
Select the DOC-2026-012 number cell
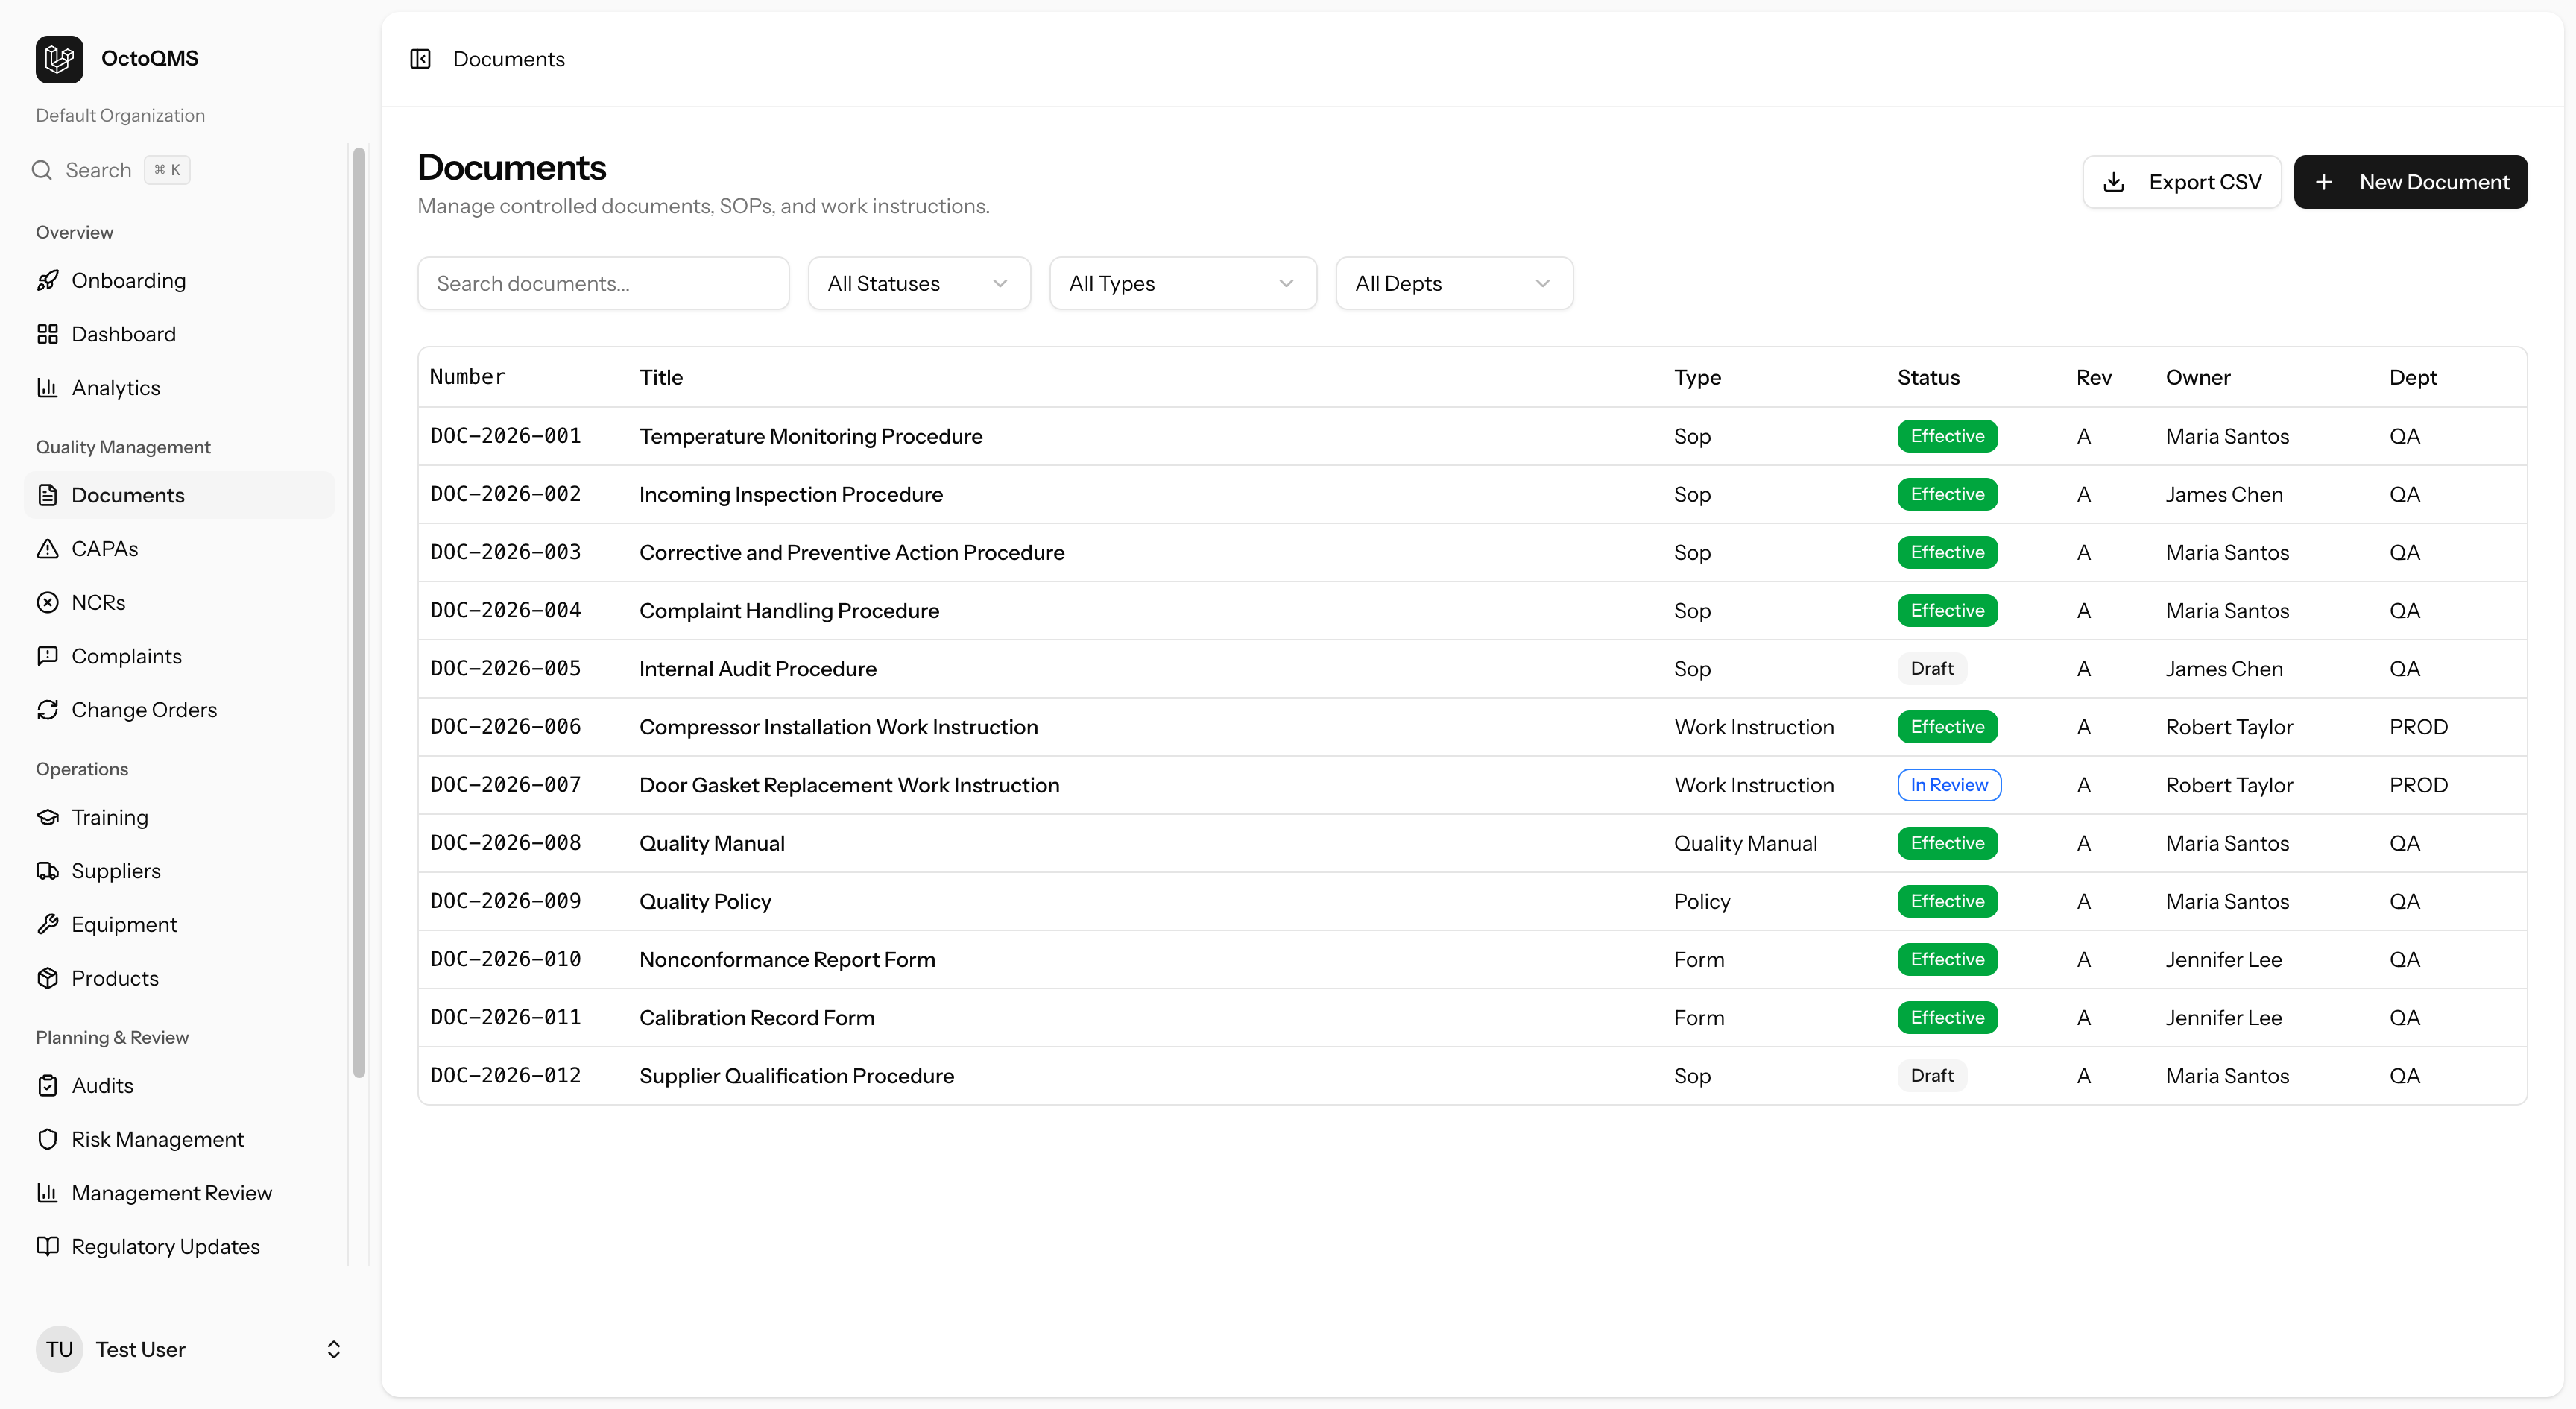pyautogui.click(x=505, y=1075)
